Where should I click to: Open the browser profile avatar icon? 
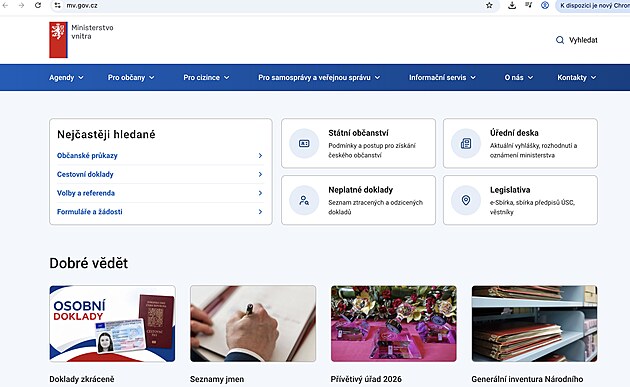pos(545,5)
